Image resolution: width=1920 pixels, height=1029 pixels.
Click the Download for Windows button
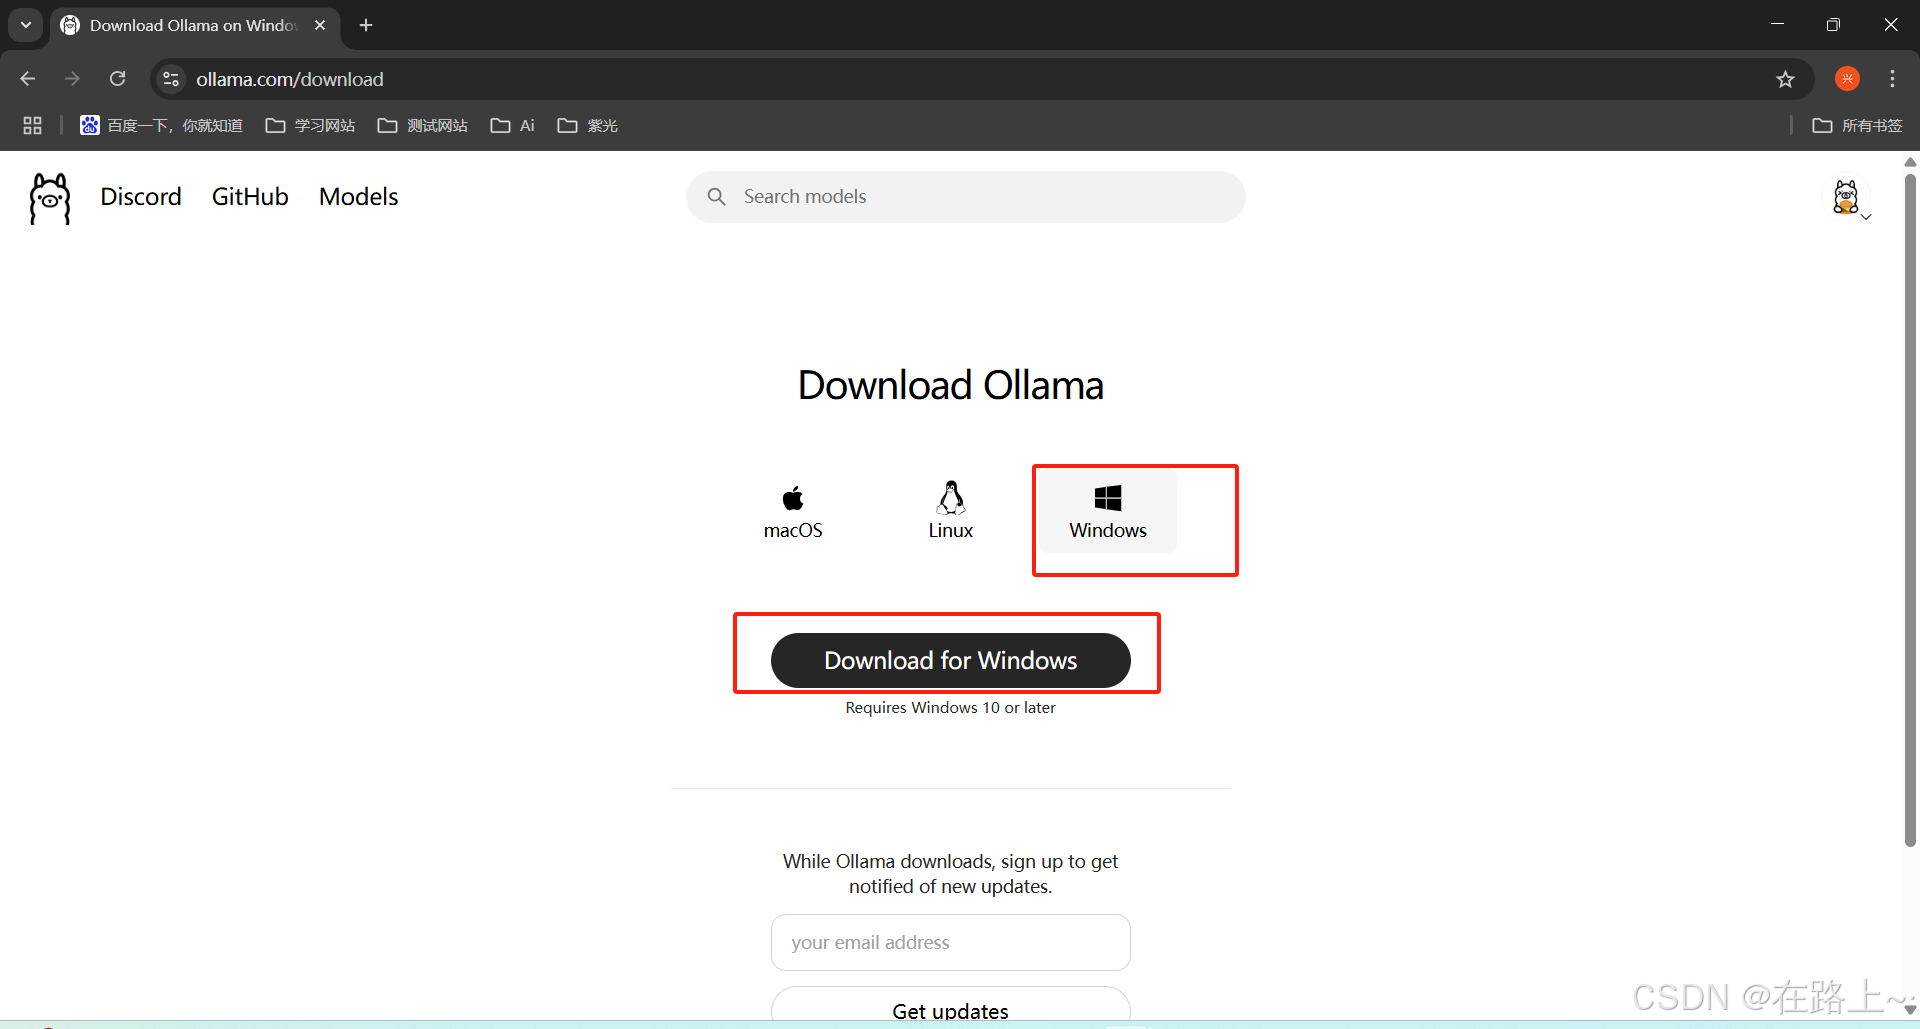[x=950, y=660]
